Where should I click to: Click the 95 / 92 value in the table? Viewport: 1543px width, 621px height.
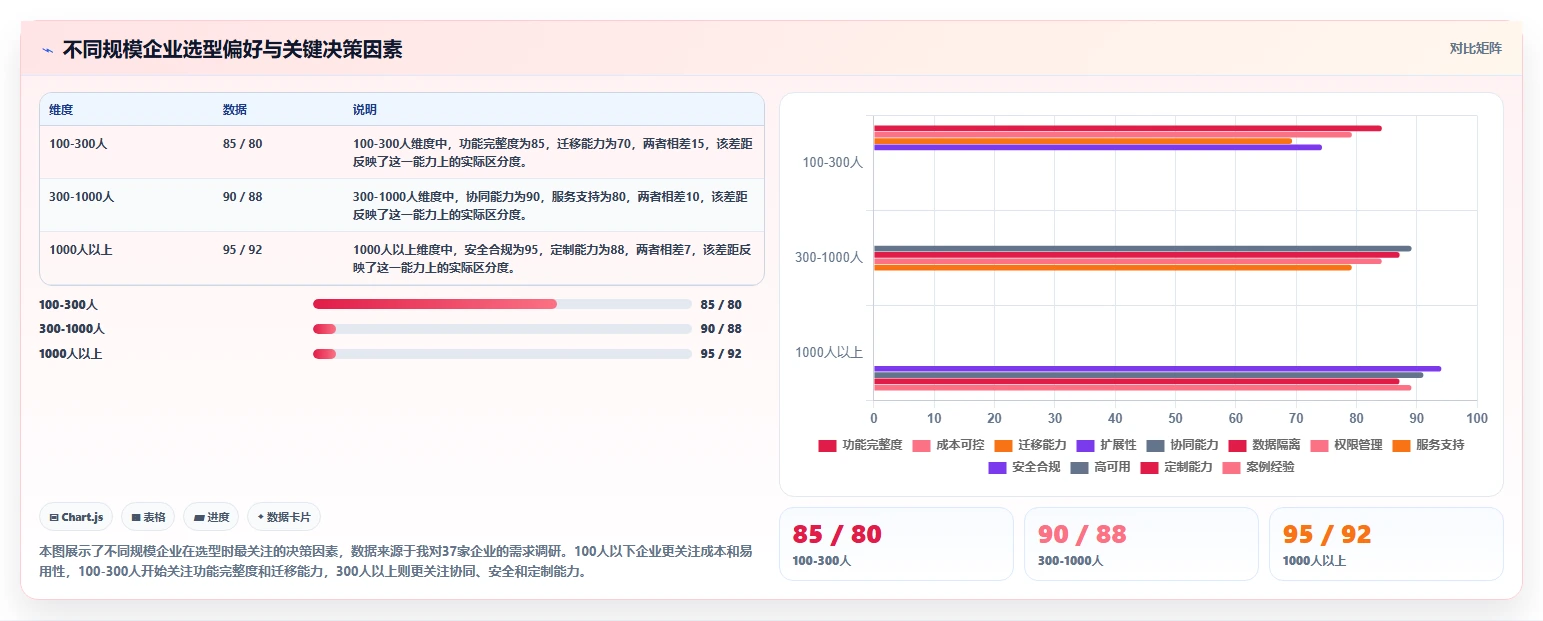[243, 250]
